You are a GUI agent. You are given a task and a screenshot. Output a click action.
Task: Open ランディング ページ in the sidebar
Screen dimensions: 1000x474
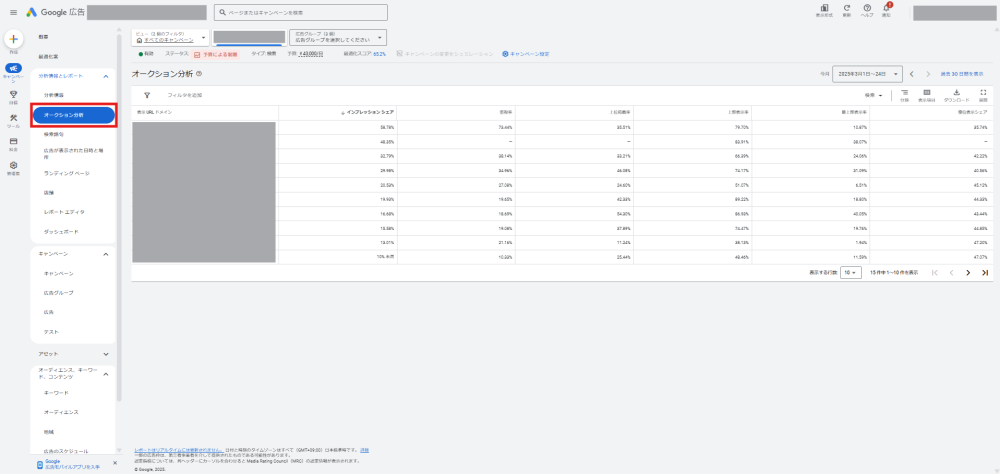(66, 173)
